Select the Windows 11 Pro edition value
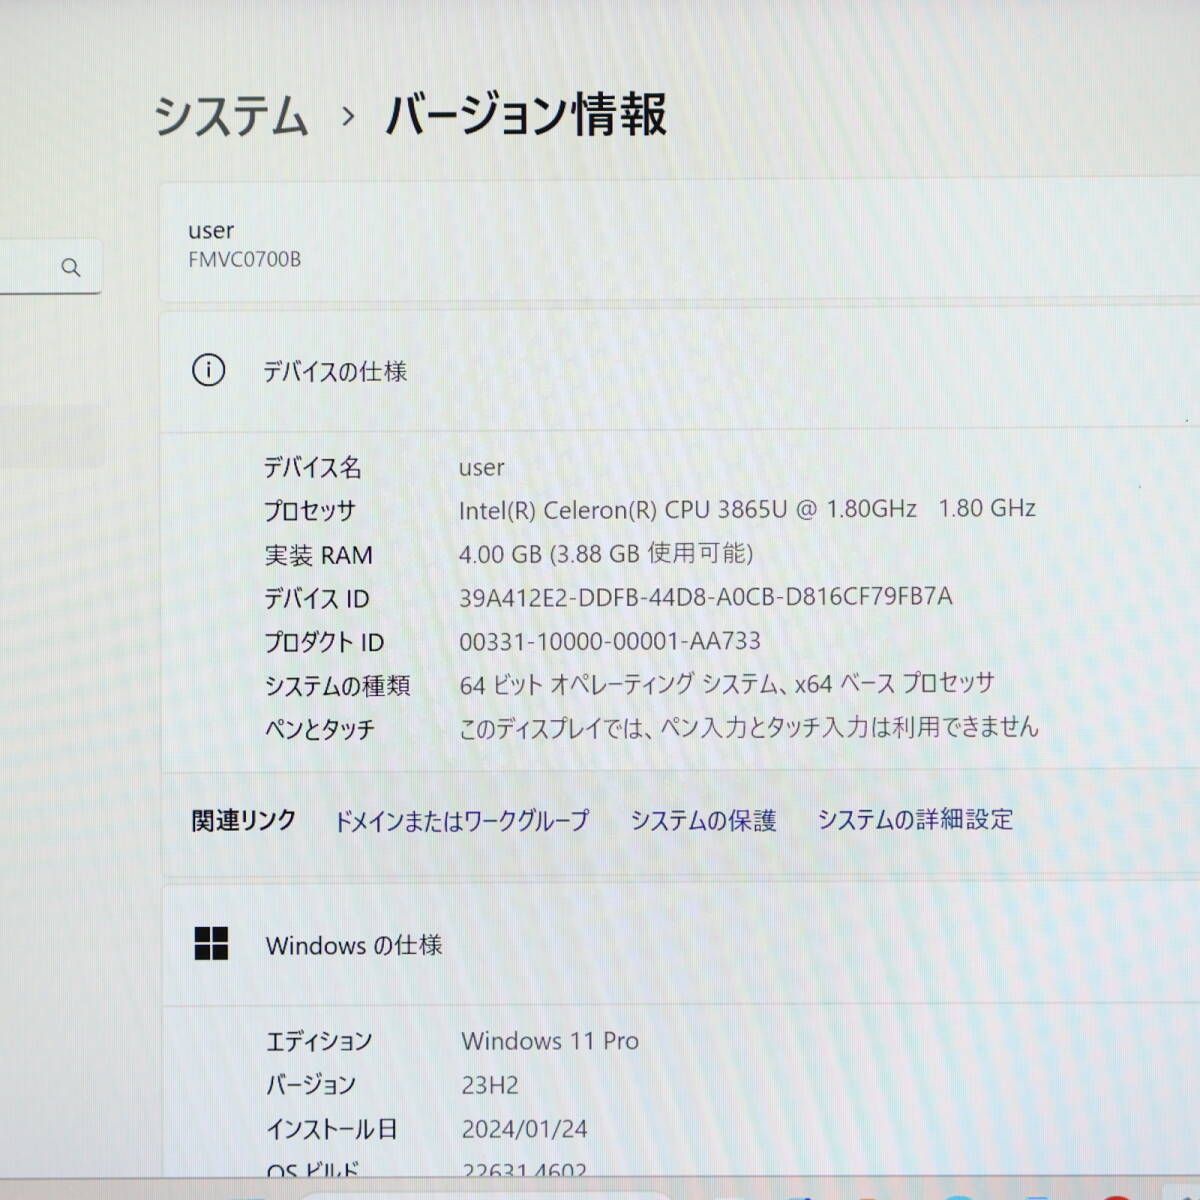 point(550,1041)
